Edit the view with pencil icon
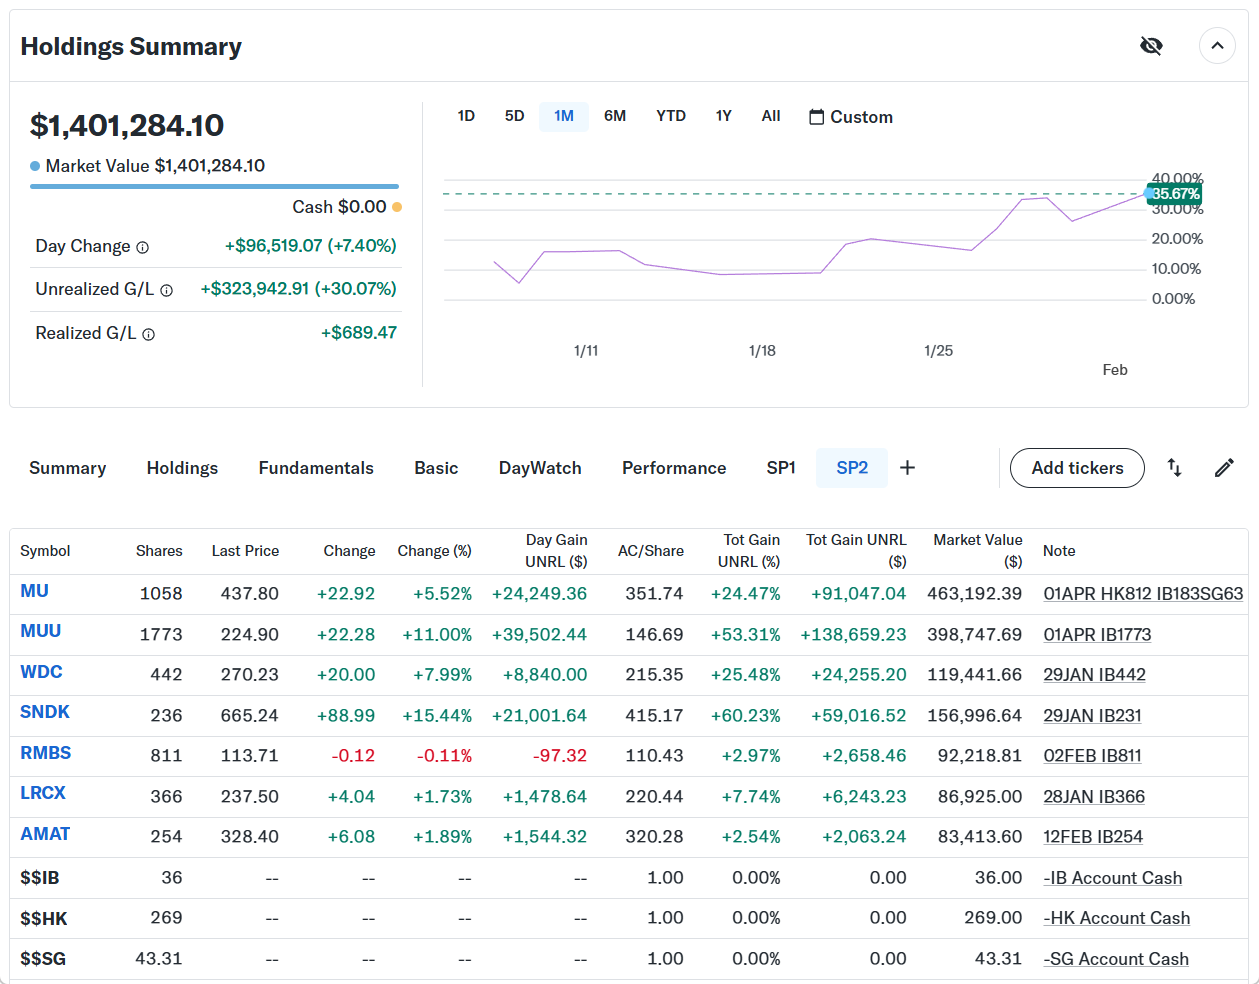 coord(1224,468)
